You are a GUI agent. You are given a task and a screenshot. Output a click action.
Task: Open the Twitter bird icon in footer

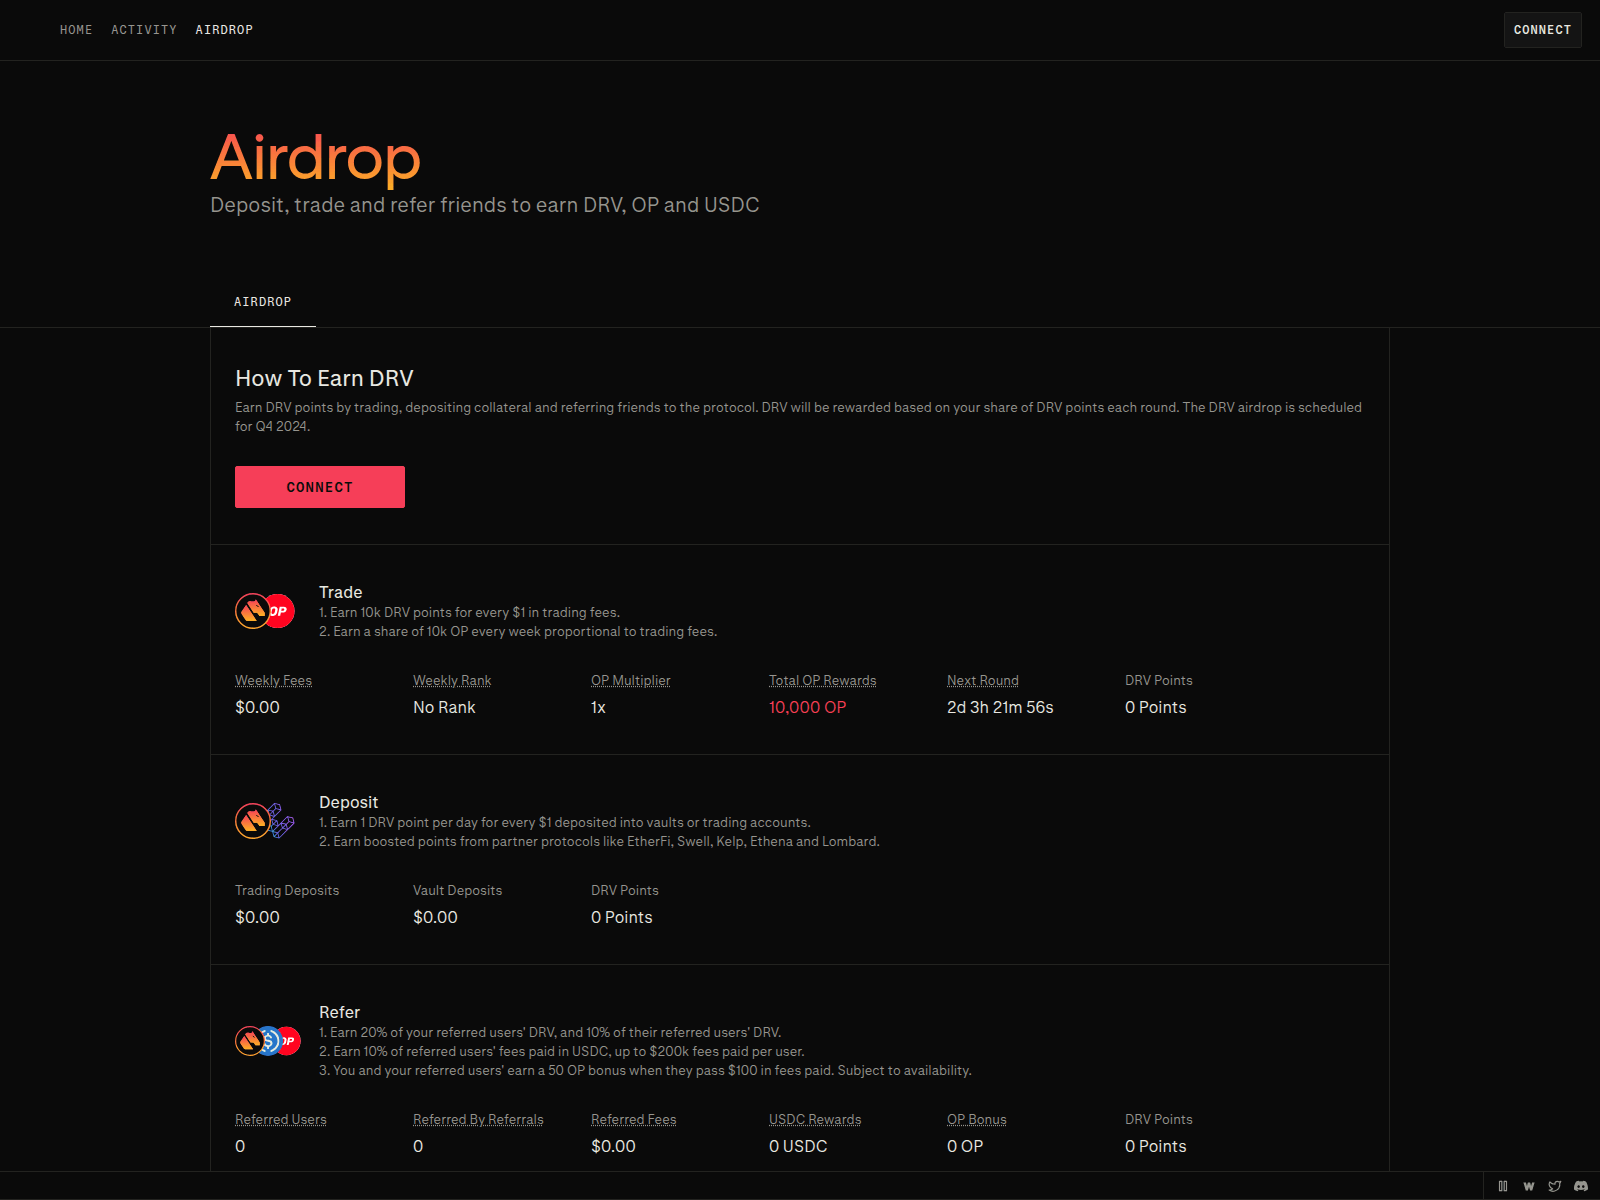pyautogui.click(x=1555, y=1186)
